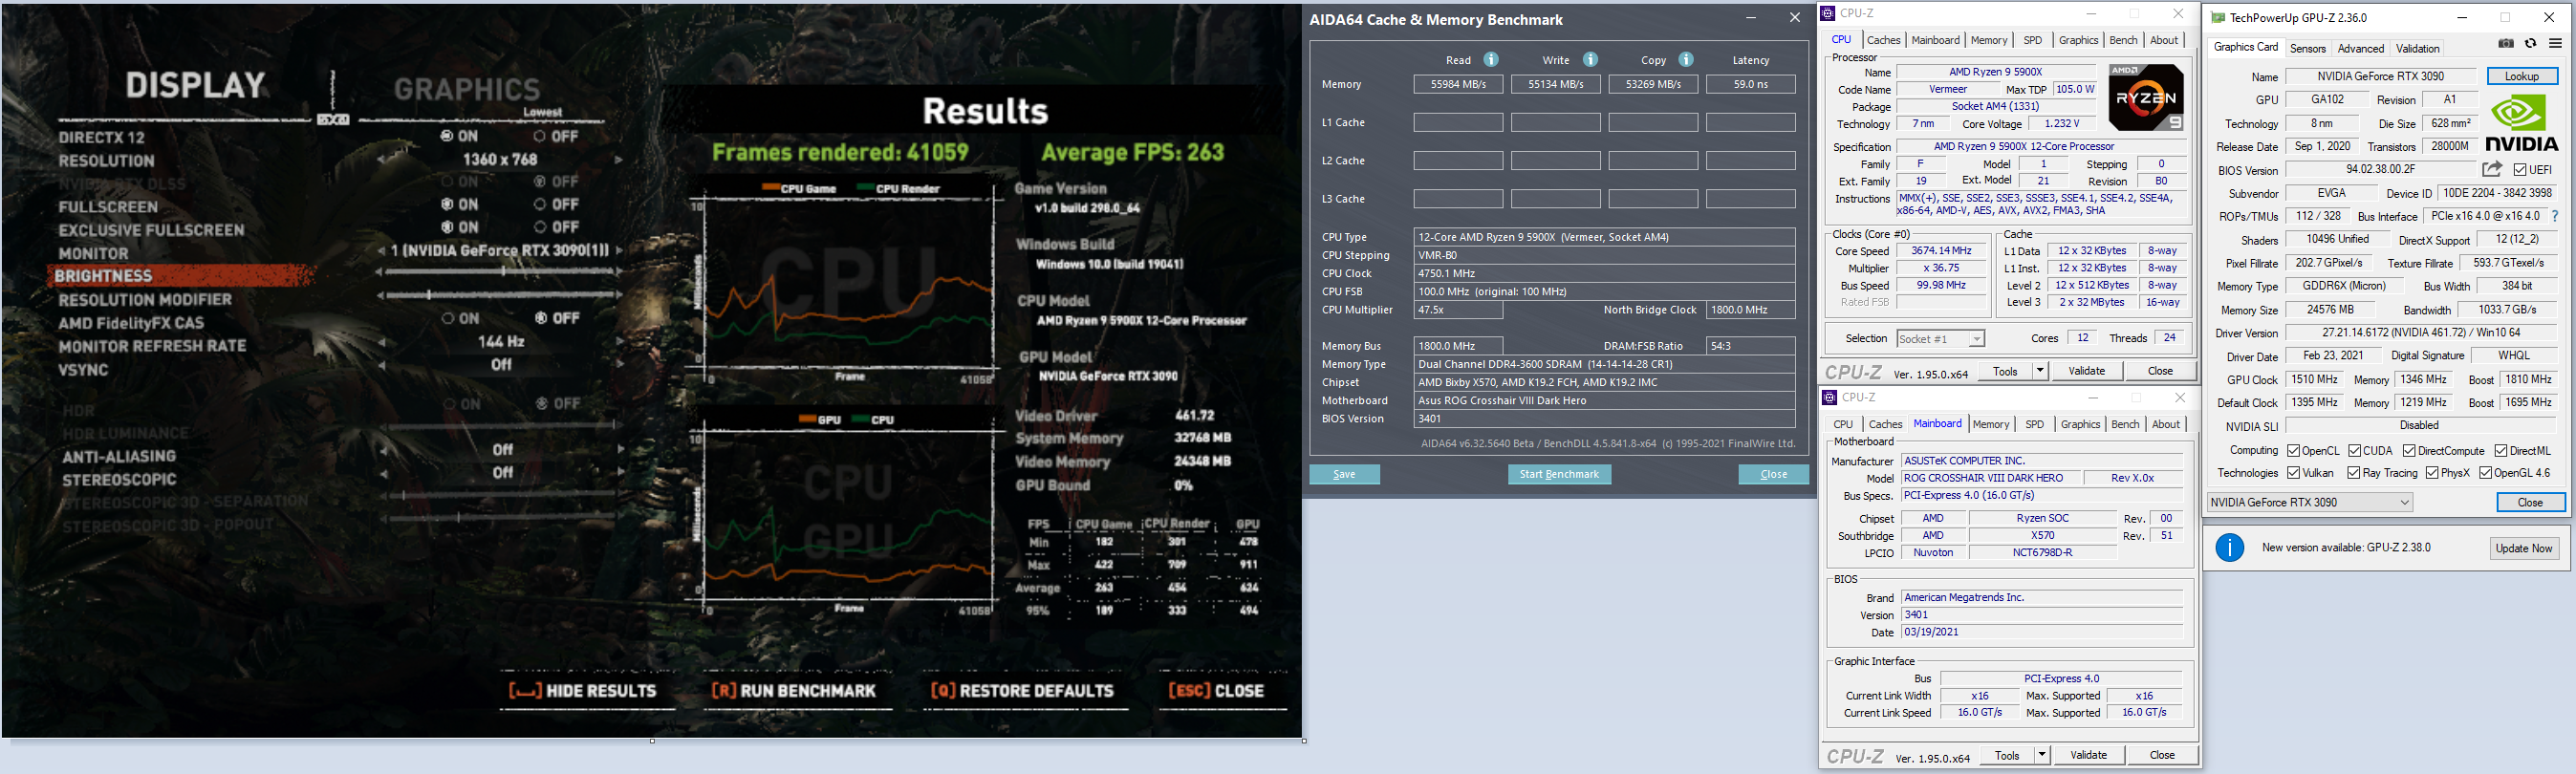Click Start Benchmark in AIDA64
This screenshot has width=2576, height=774.
1559,474
